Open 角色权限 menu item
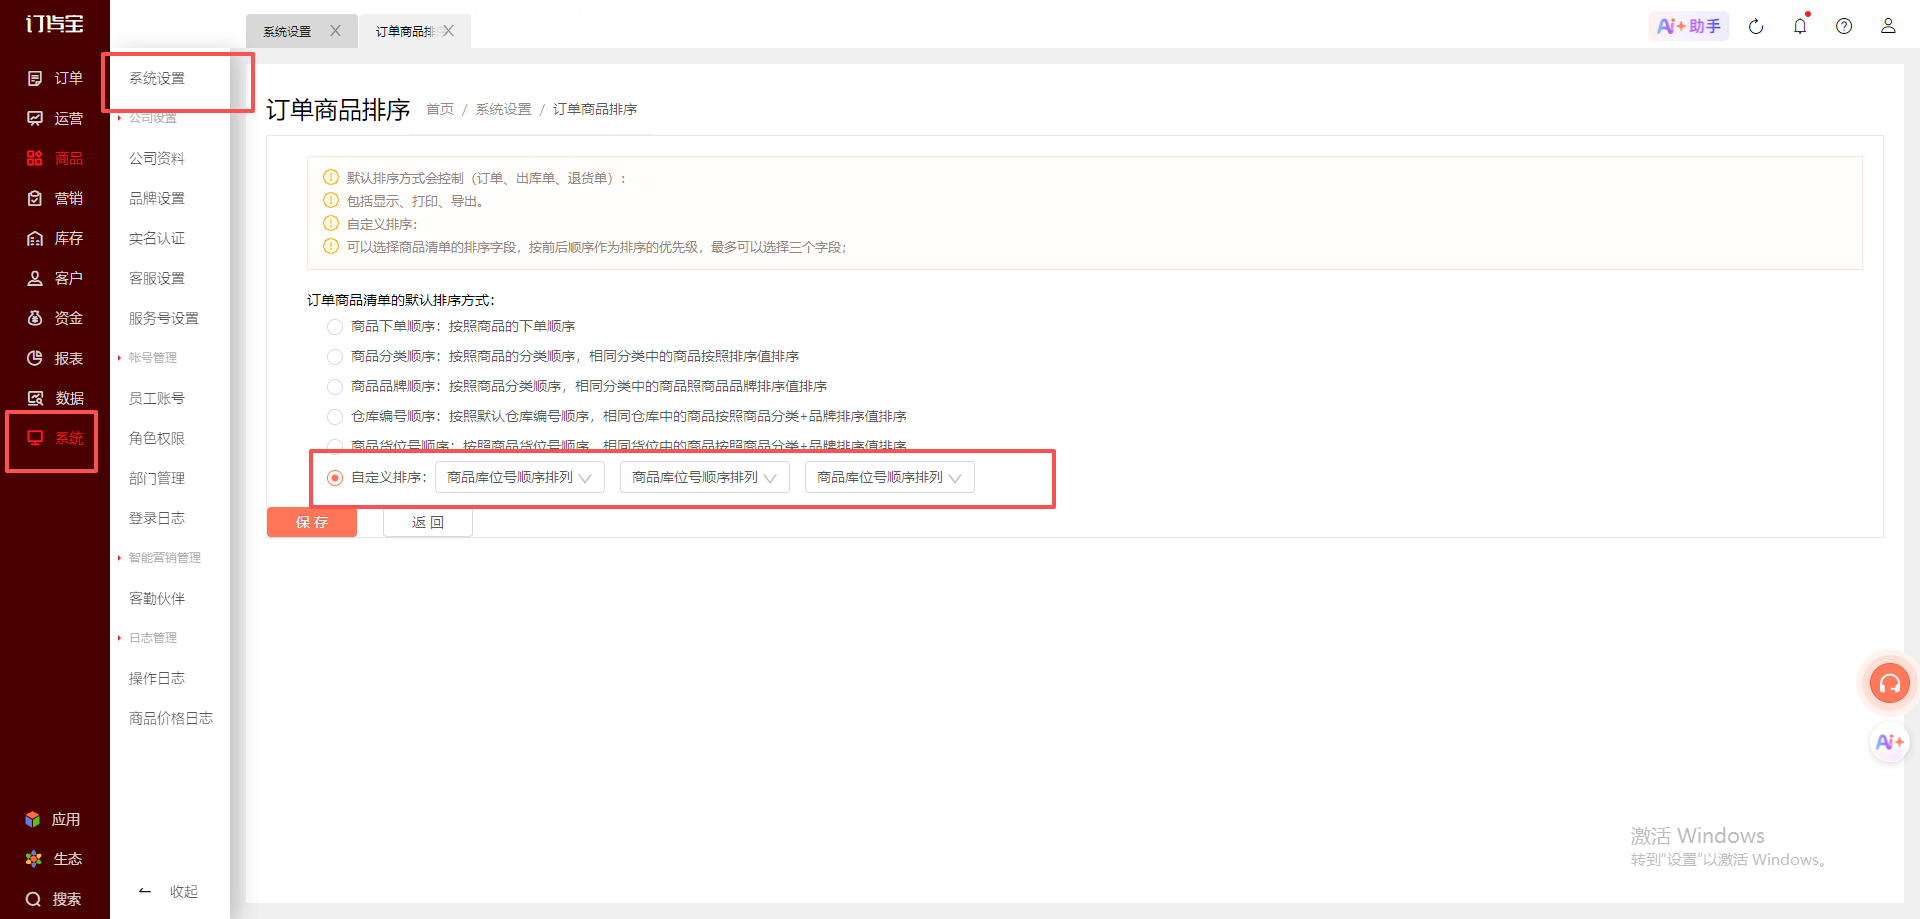1920x919 pixels. point(157,438)
